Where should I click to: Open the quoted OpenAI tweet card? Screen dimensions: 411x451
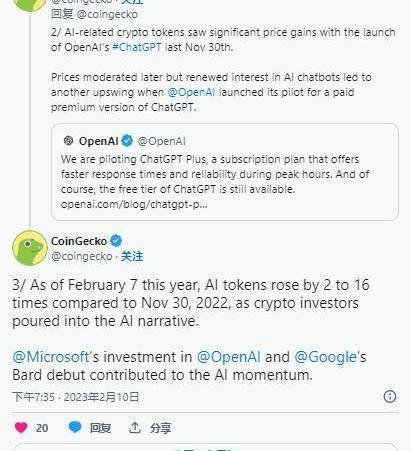click(x=225, y=172)
